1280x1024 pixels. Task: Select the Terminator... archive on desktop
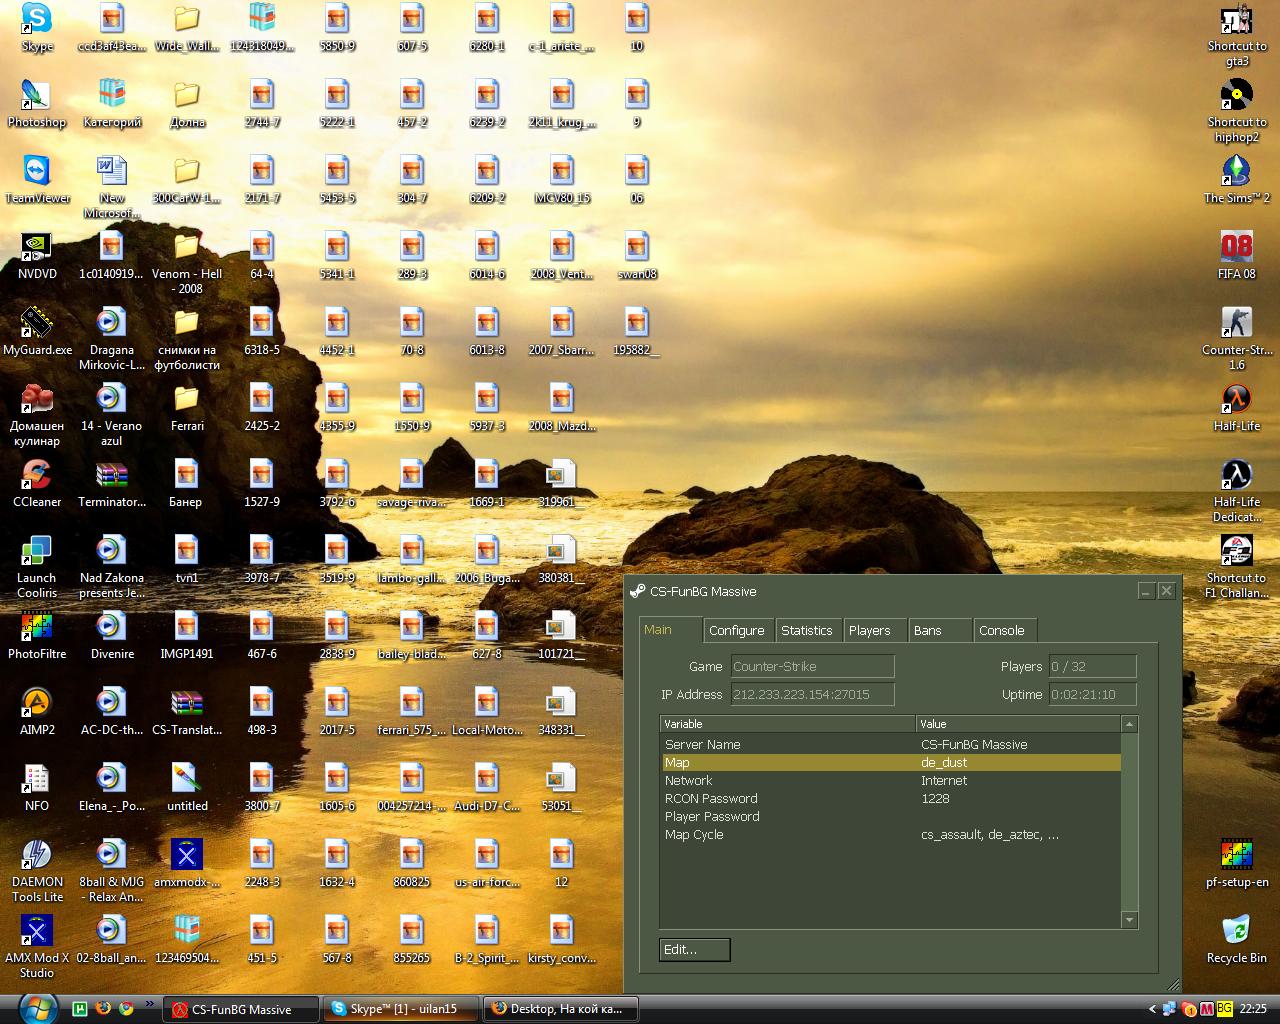112,483
